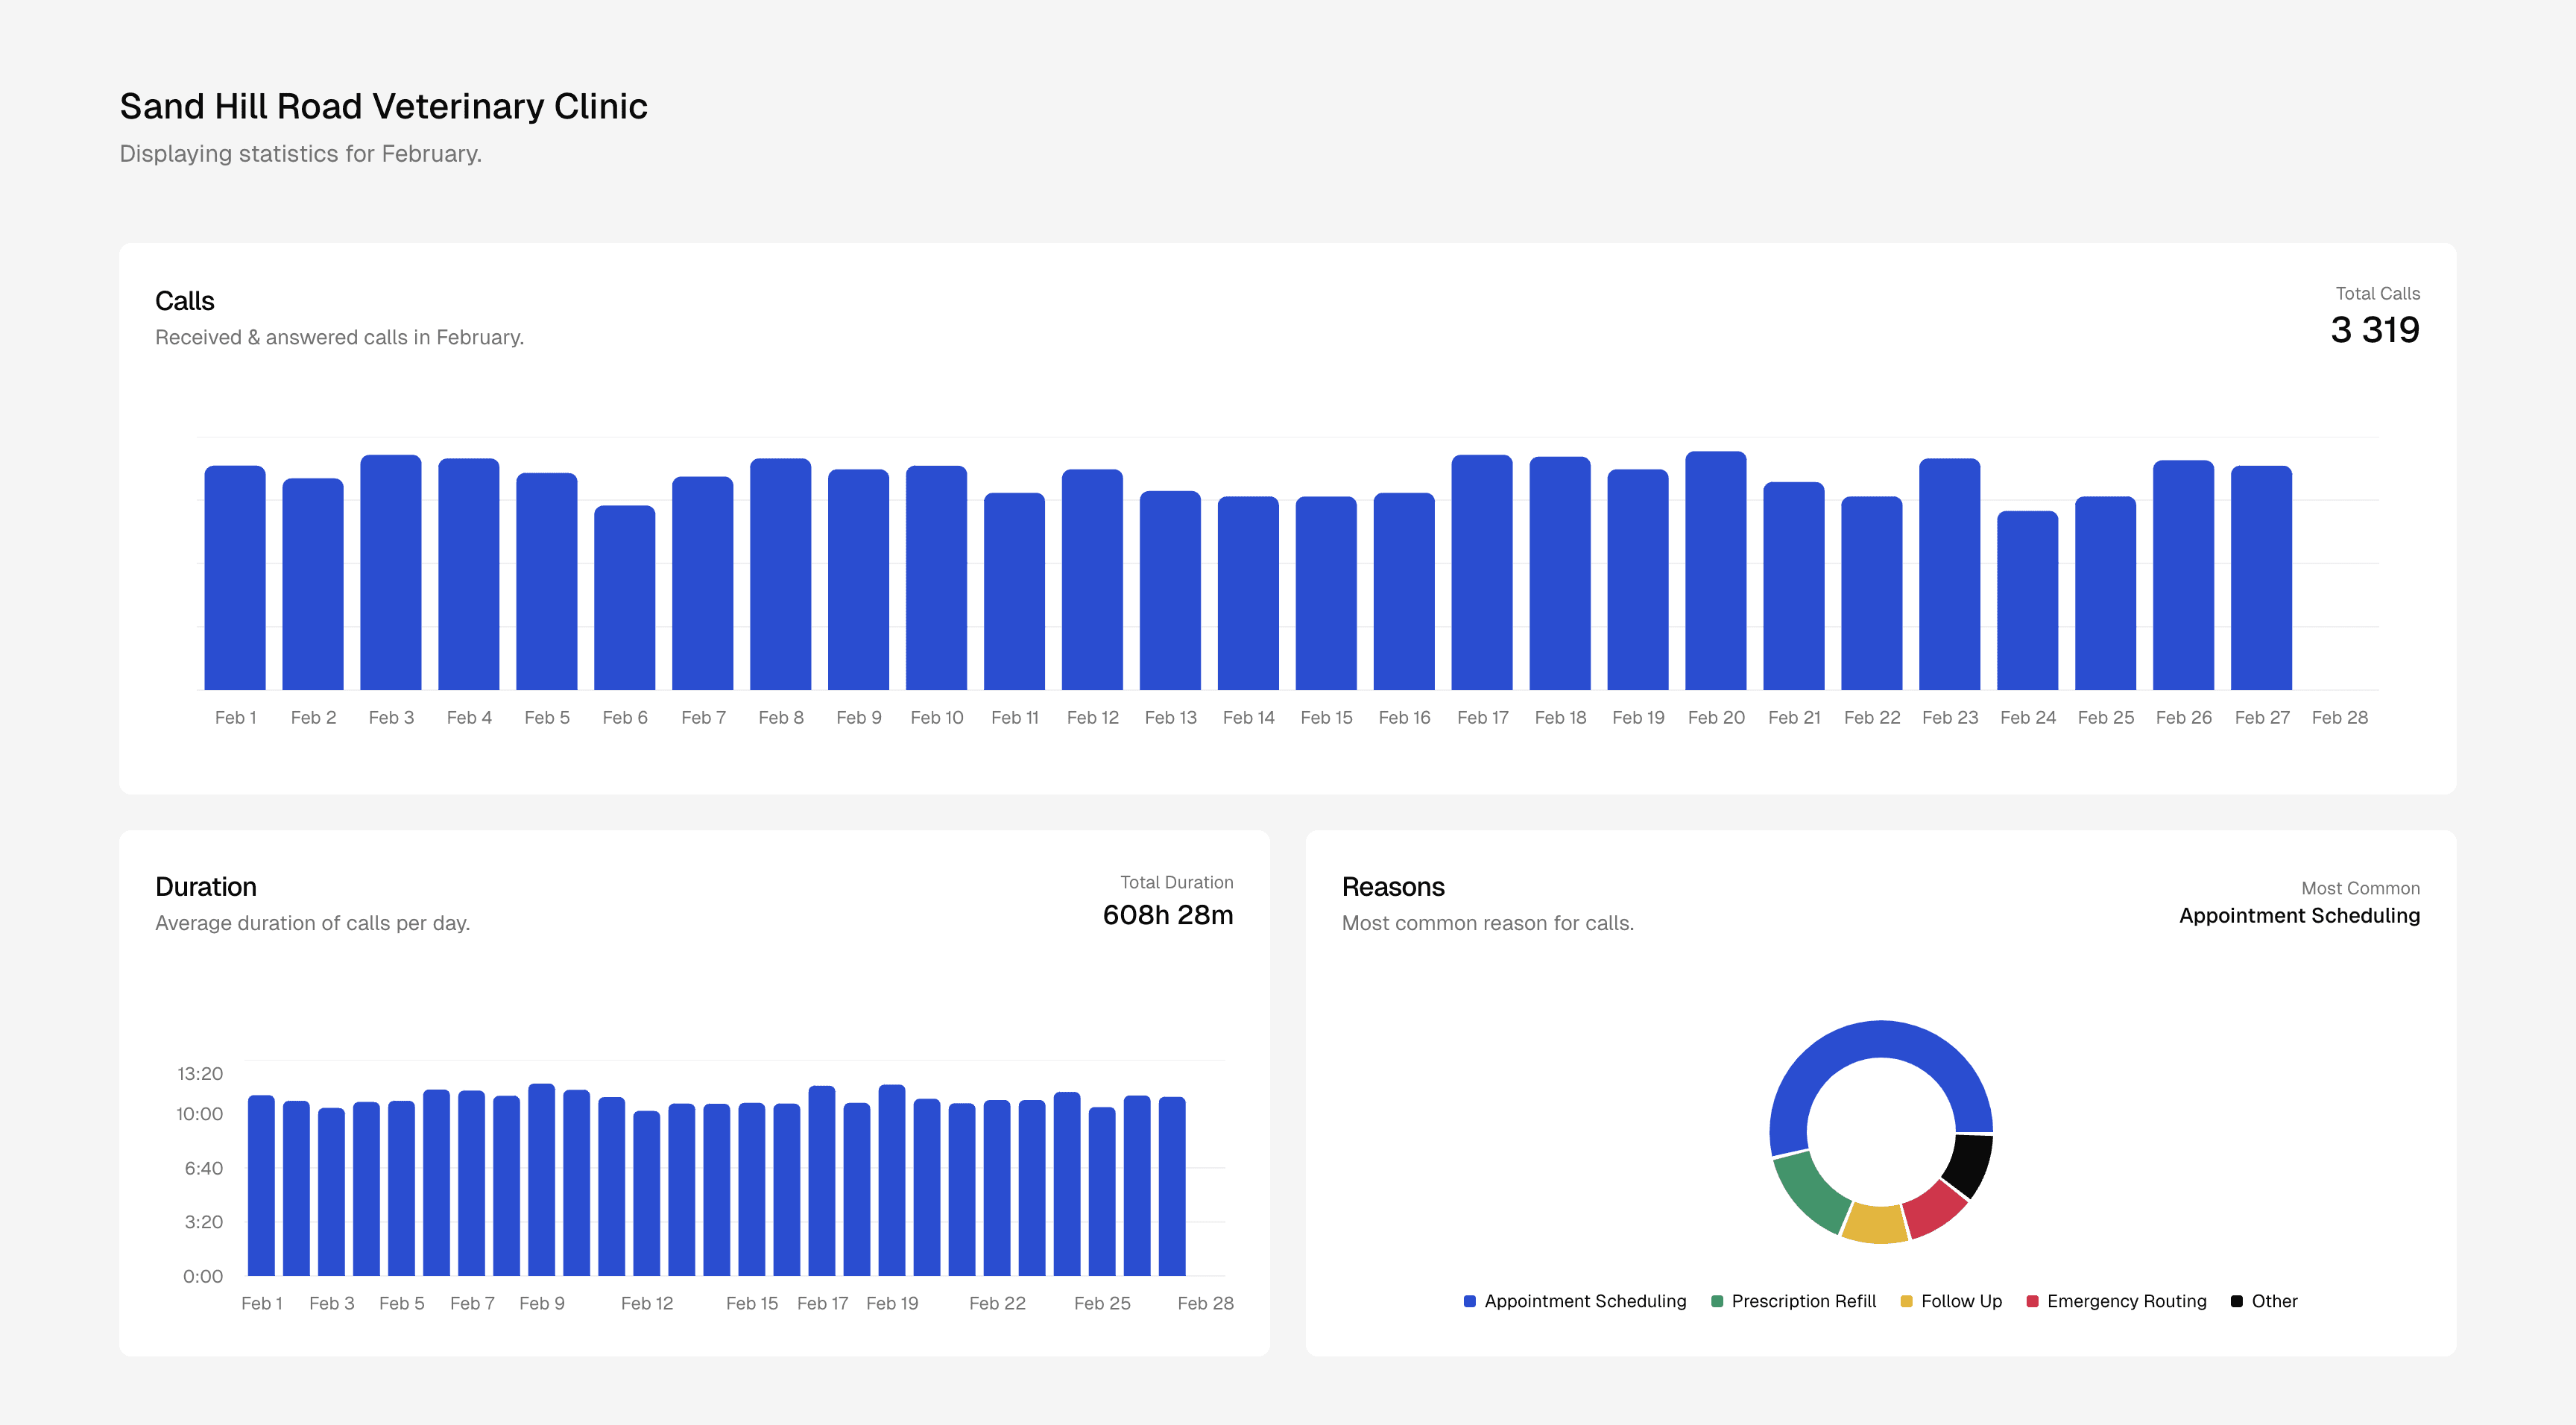Image resolution: width=2576 pixels, height=1425 pixels.
Task: Click the Feb 25 bar in Duration chart
Action: click(1102, 1191)
